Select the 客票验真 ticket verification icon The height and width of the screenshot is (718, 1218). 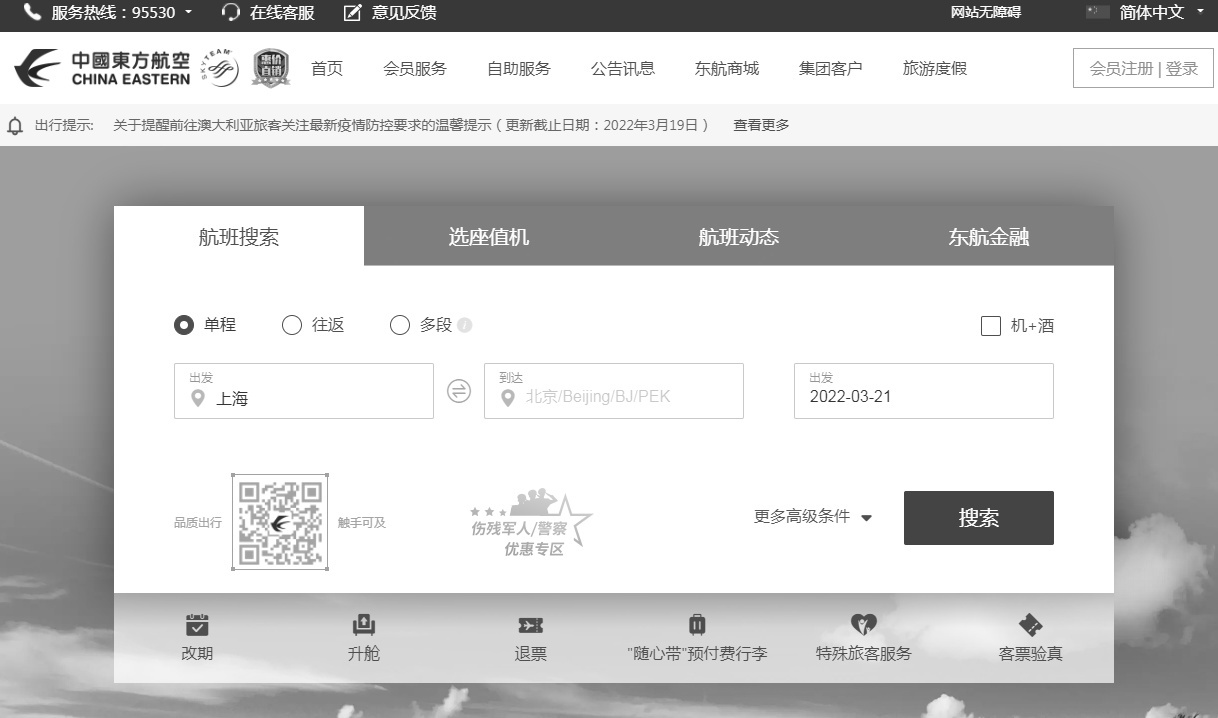[x=1030, y=637]
